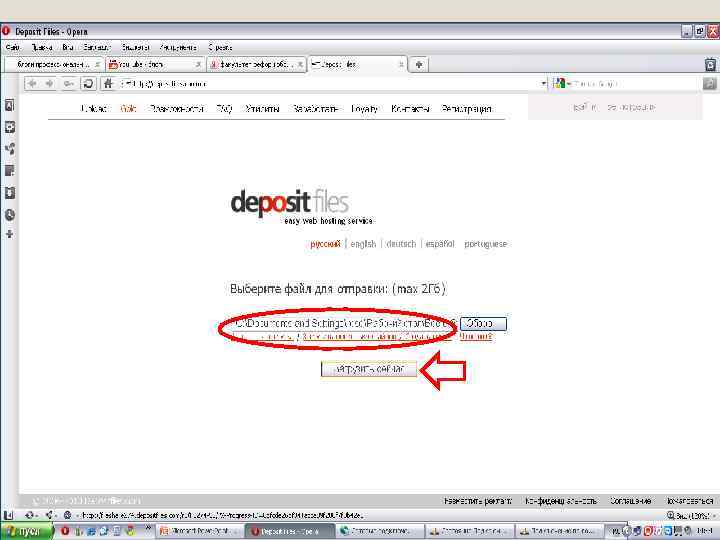Click the Обзор browse button
Image resolution: width=720 pixels, height=540 pixels.
[483, 324]
